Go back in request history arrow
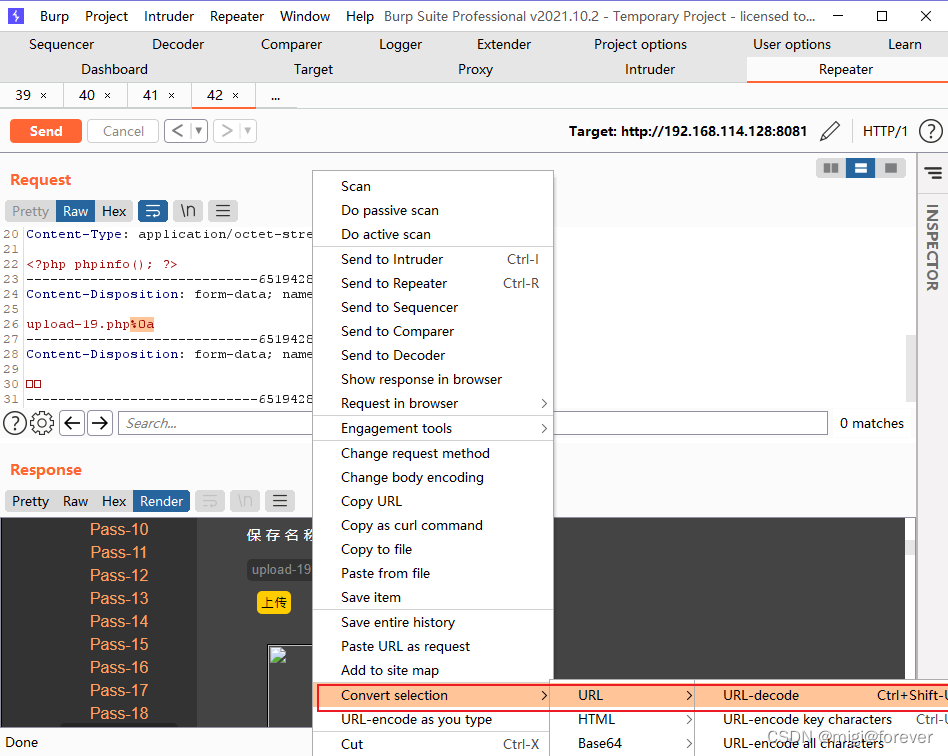Viewport: 948px width, 756px height. pos(178,131)
